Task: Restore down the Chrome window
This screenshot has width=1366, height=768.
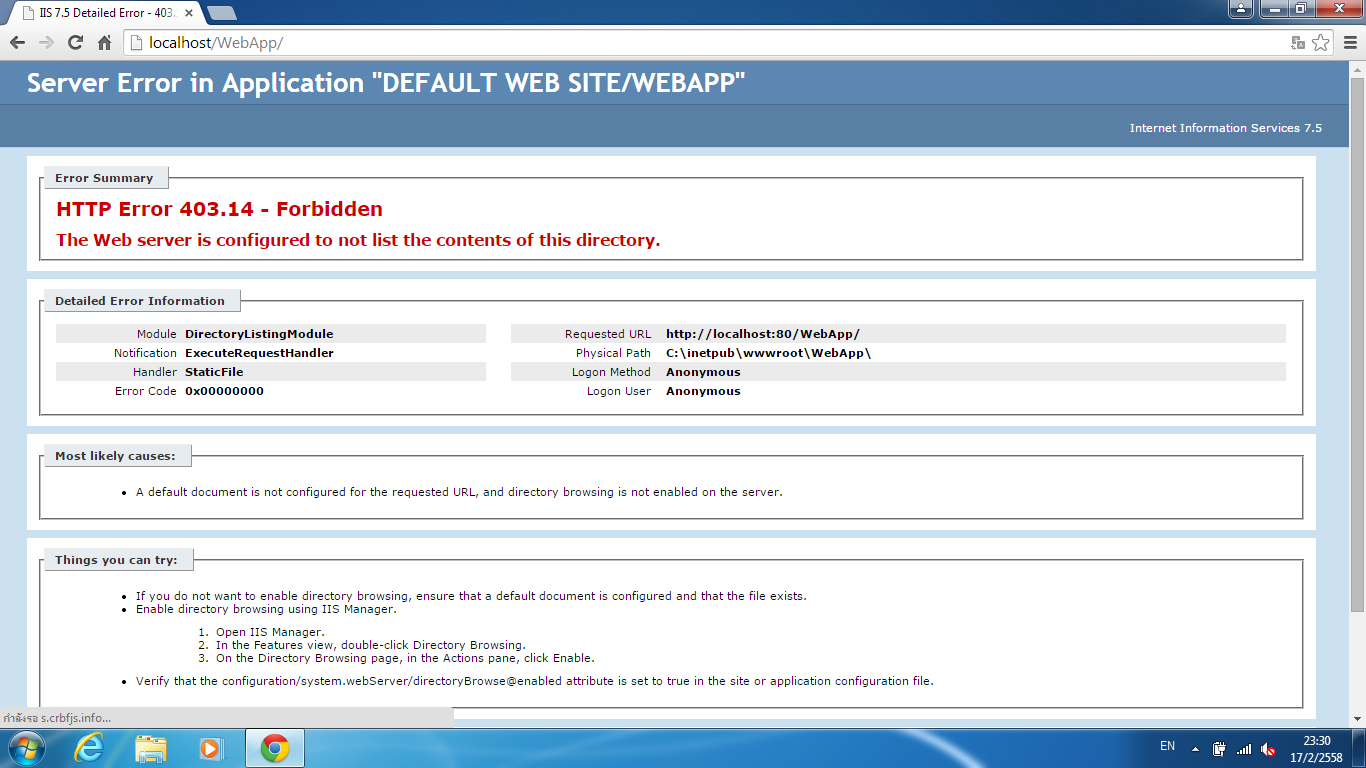Action: 1301,8
